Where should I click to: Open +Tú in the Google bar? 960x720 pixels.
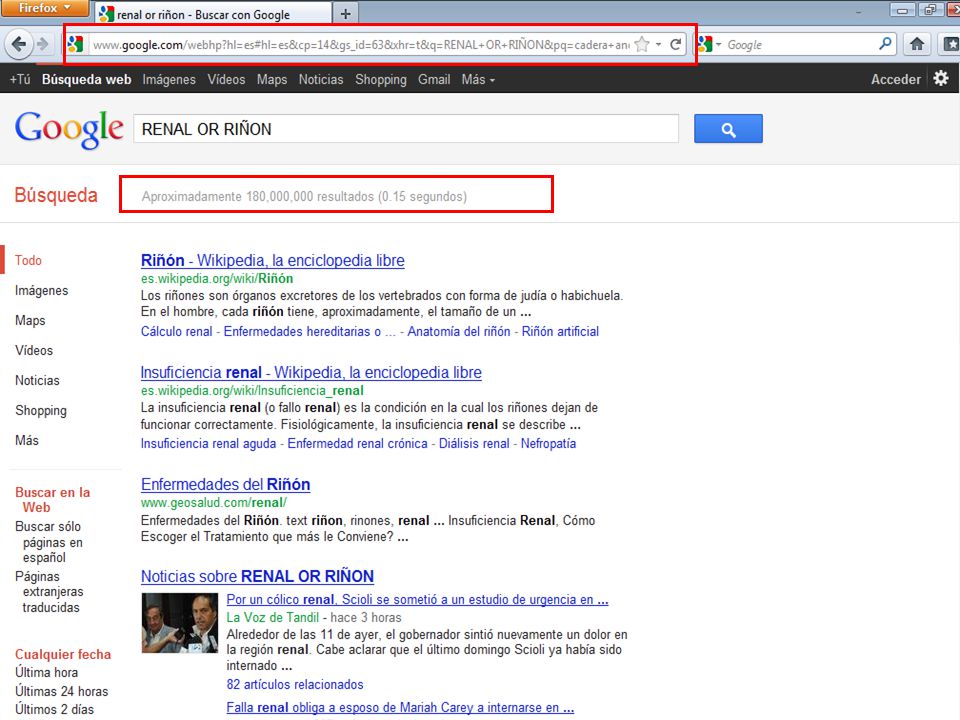[x=20, y=80]
